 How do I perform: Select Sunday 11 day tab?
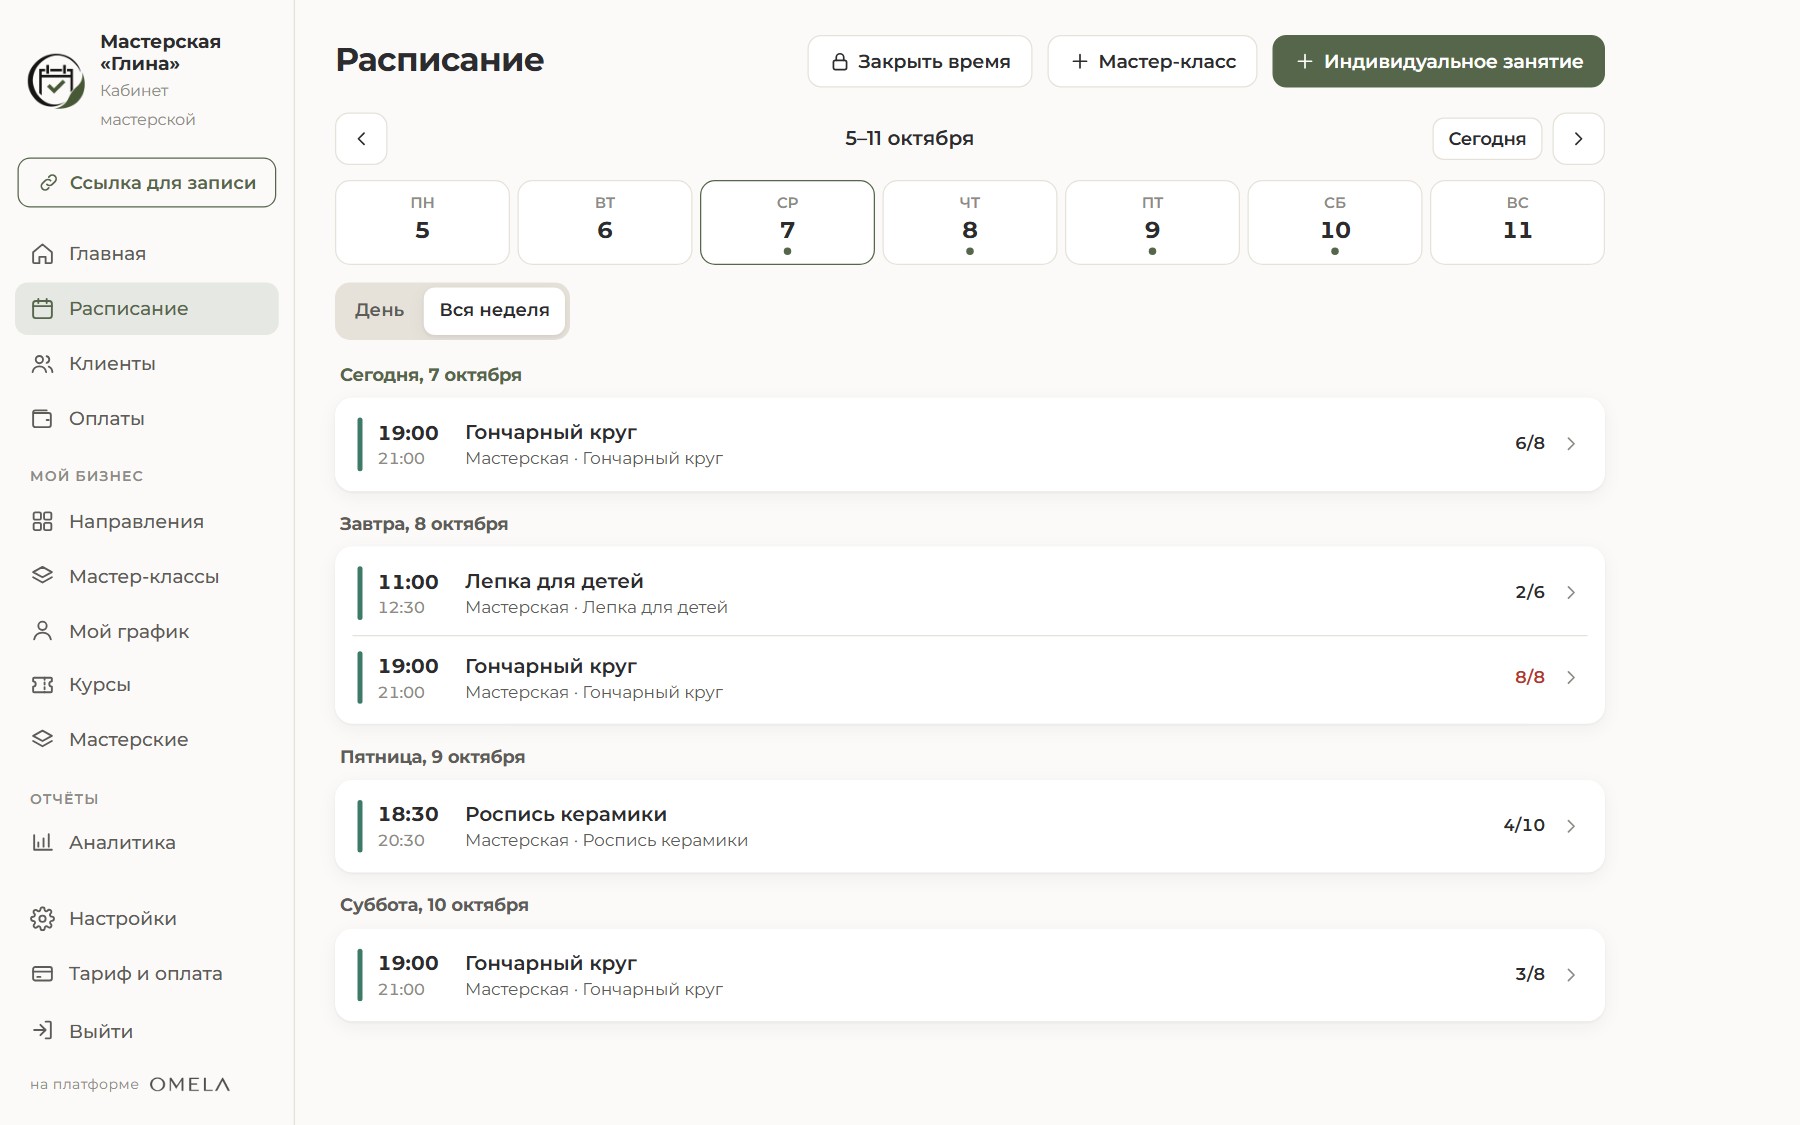[1517, 222]
